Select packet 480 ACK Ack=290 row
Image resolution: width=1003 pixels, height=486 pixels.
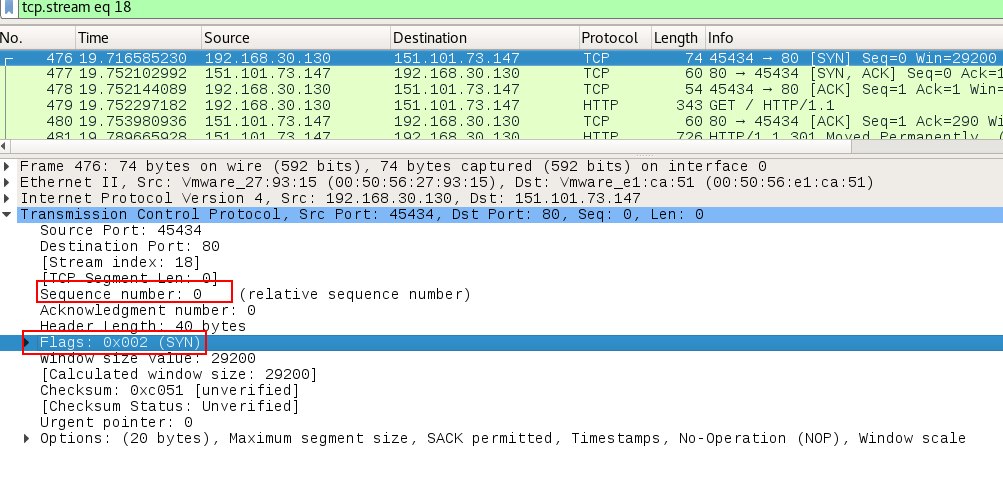502,122
